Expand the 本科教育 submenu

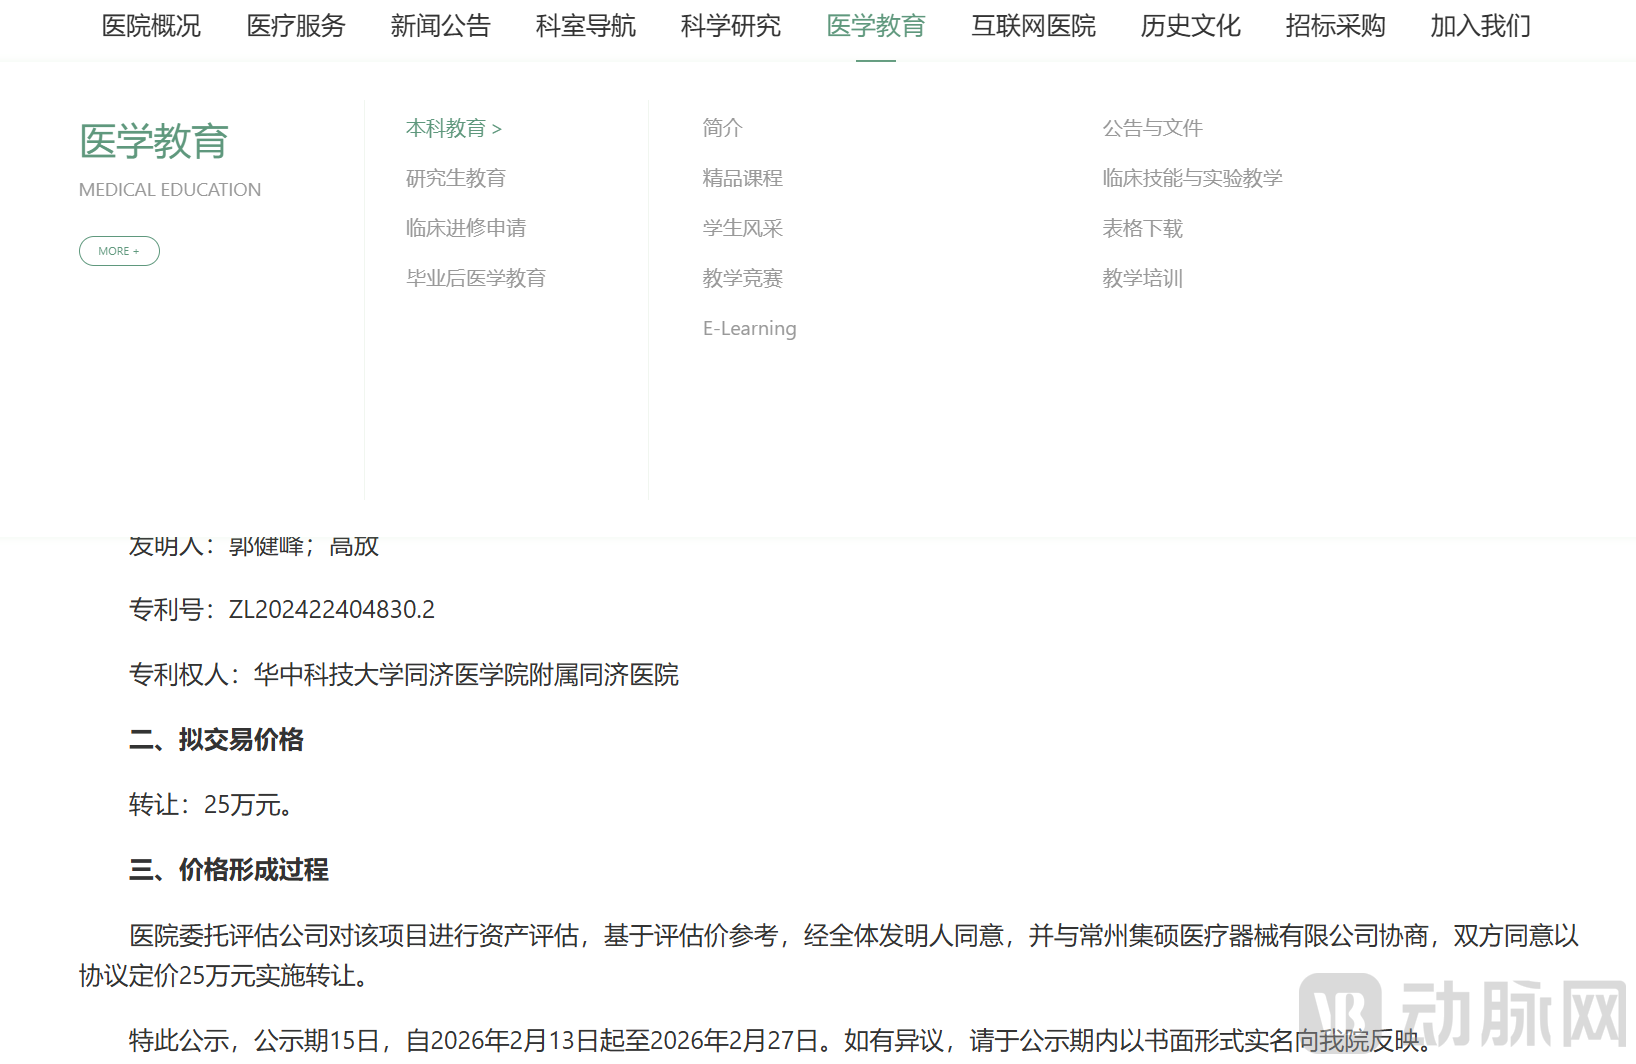[453, 128]
